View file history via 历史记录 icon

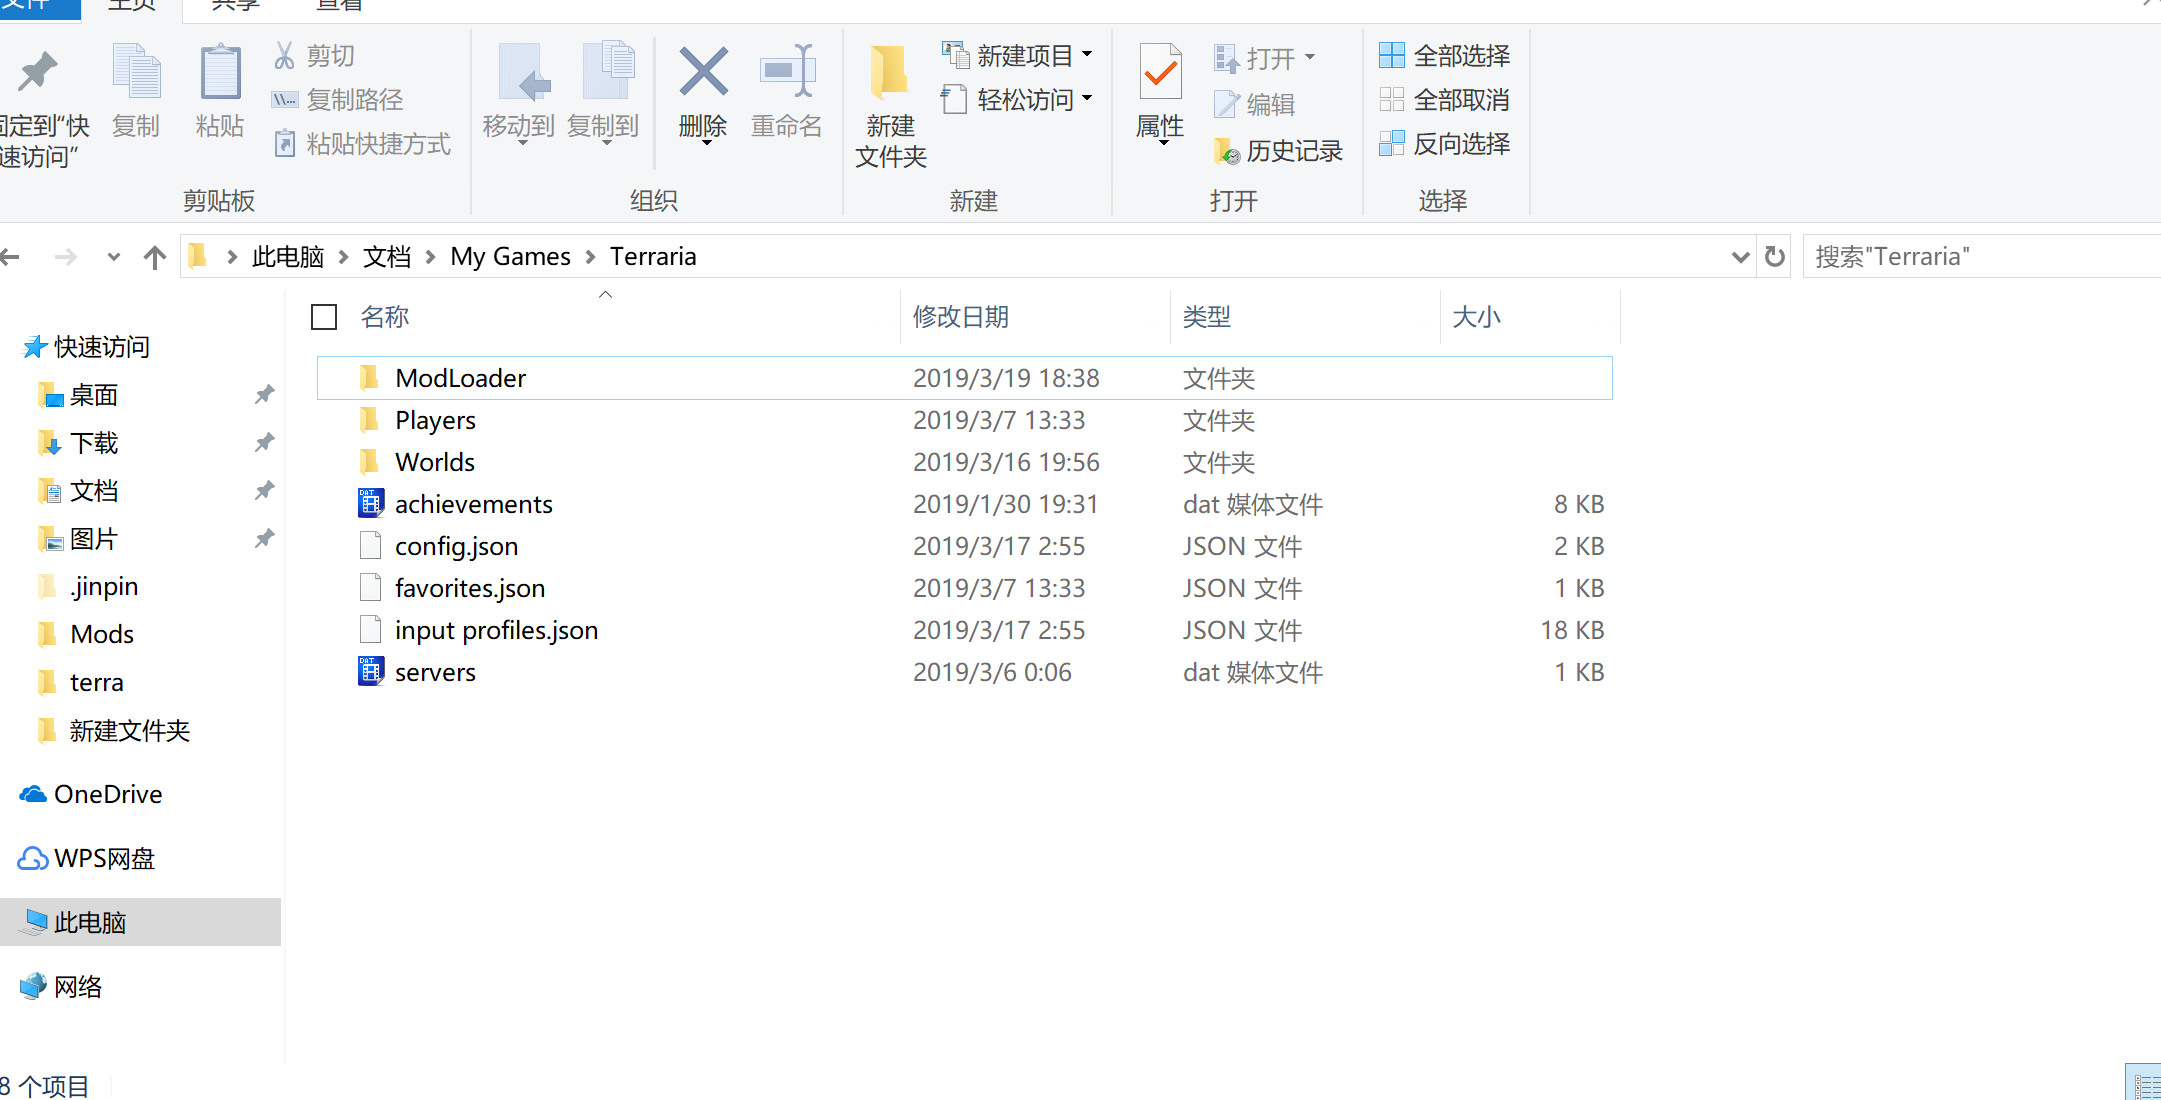coord(1278,150)
